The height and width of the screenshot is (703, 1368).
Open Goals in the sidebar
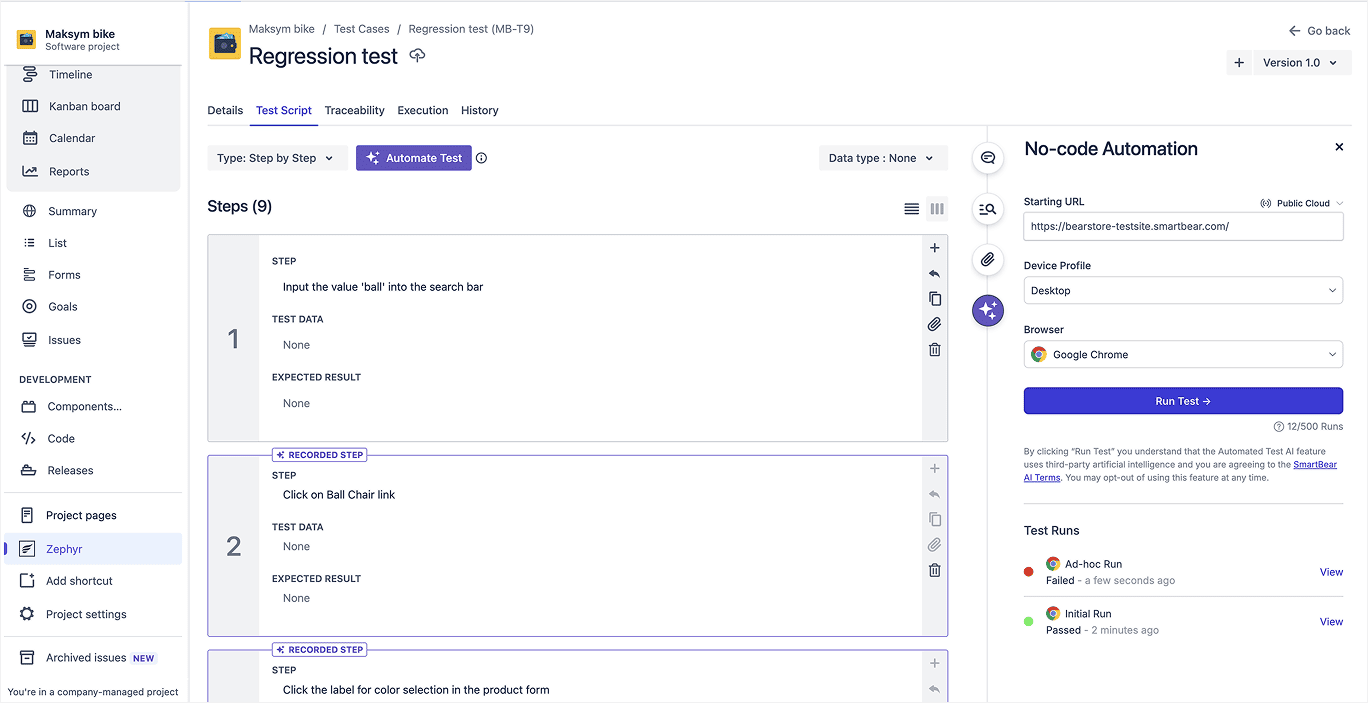pyautogui.click(x=62, y=307)
